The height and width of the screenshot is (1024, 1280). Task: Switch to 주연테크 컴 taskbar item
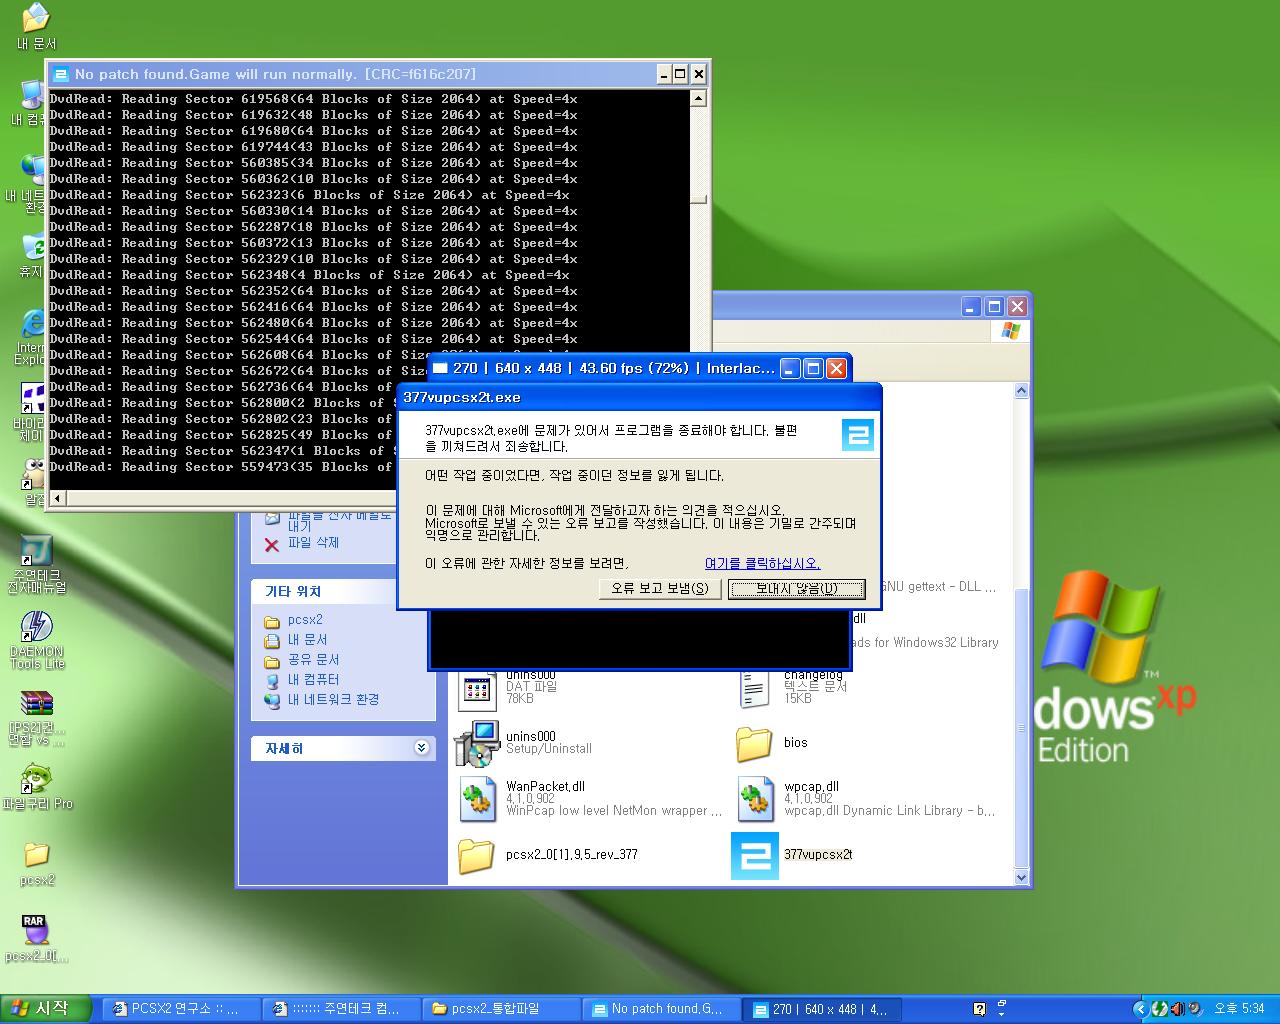click(x=342, y=1009)
